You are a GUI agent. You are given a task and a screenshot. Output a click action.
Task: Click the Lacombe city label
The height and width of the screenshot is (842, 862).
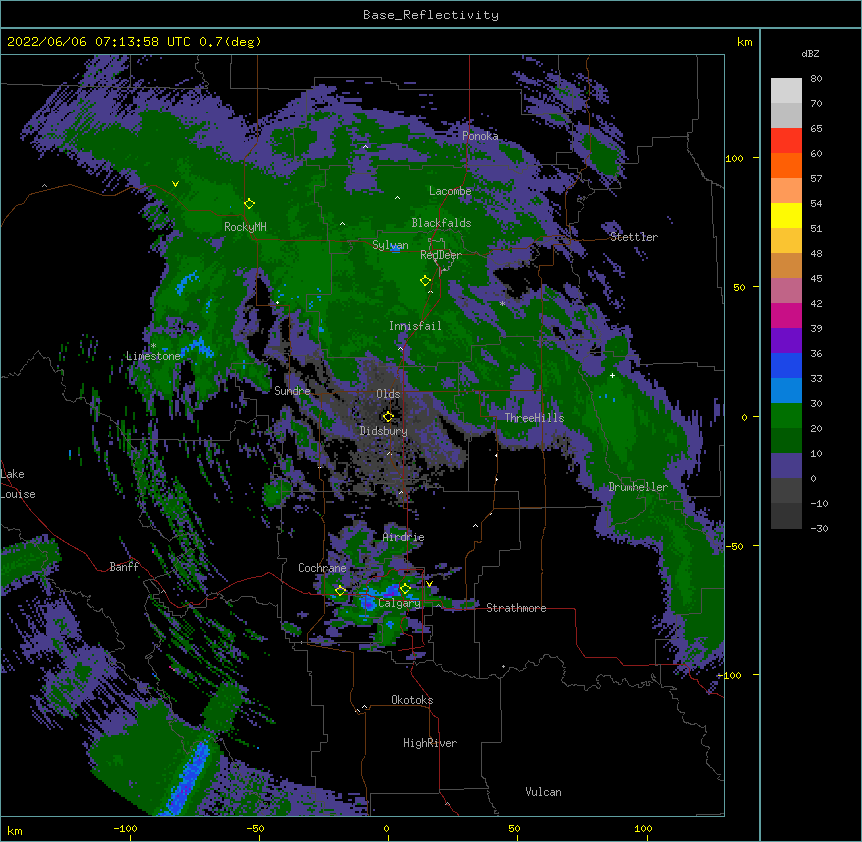pyautogui.click(x=450, y=191)
